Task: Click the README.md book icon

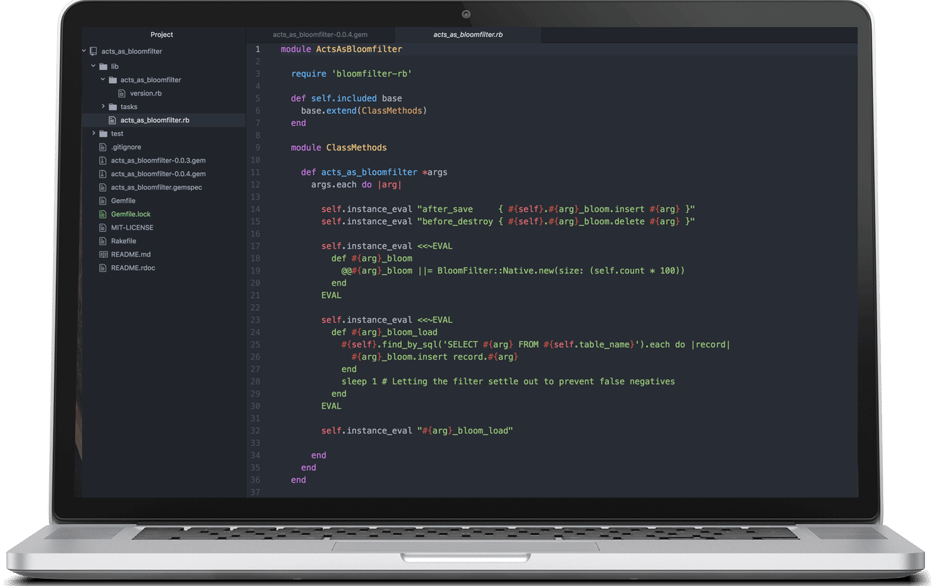Action: 103,255
